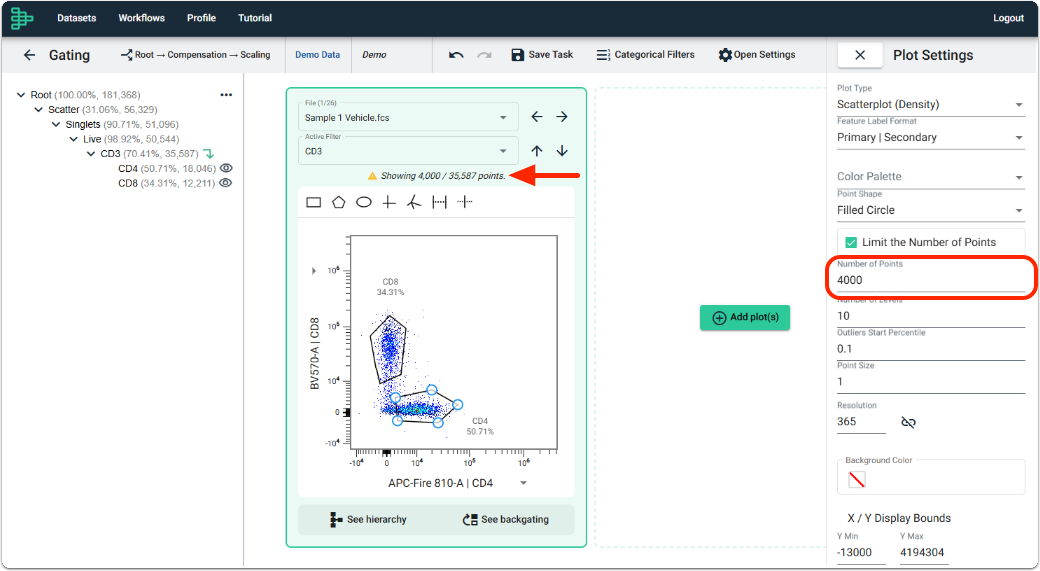
Task: Click the See hierarchy button
Action: pos(368,519)
